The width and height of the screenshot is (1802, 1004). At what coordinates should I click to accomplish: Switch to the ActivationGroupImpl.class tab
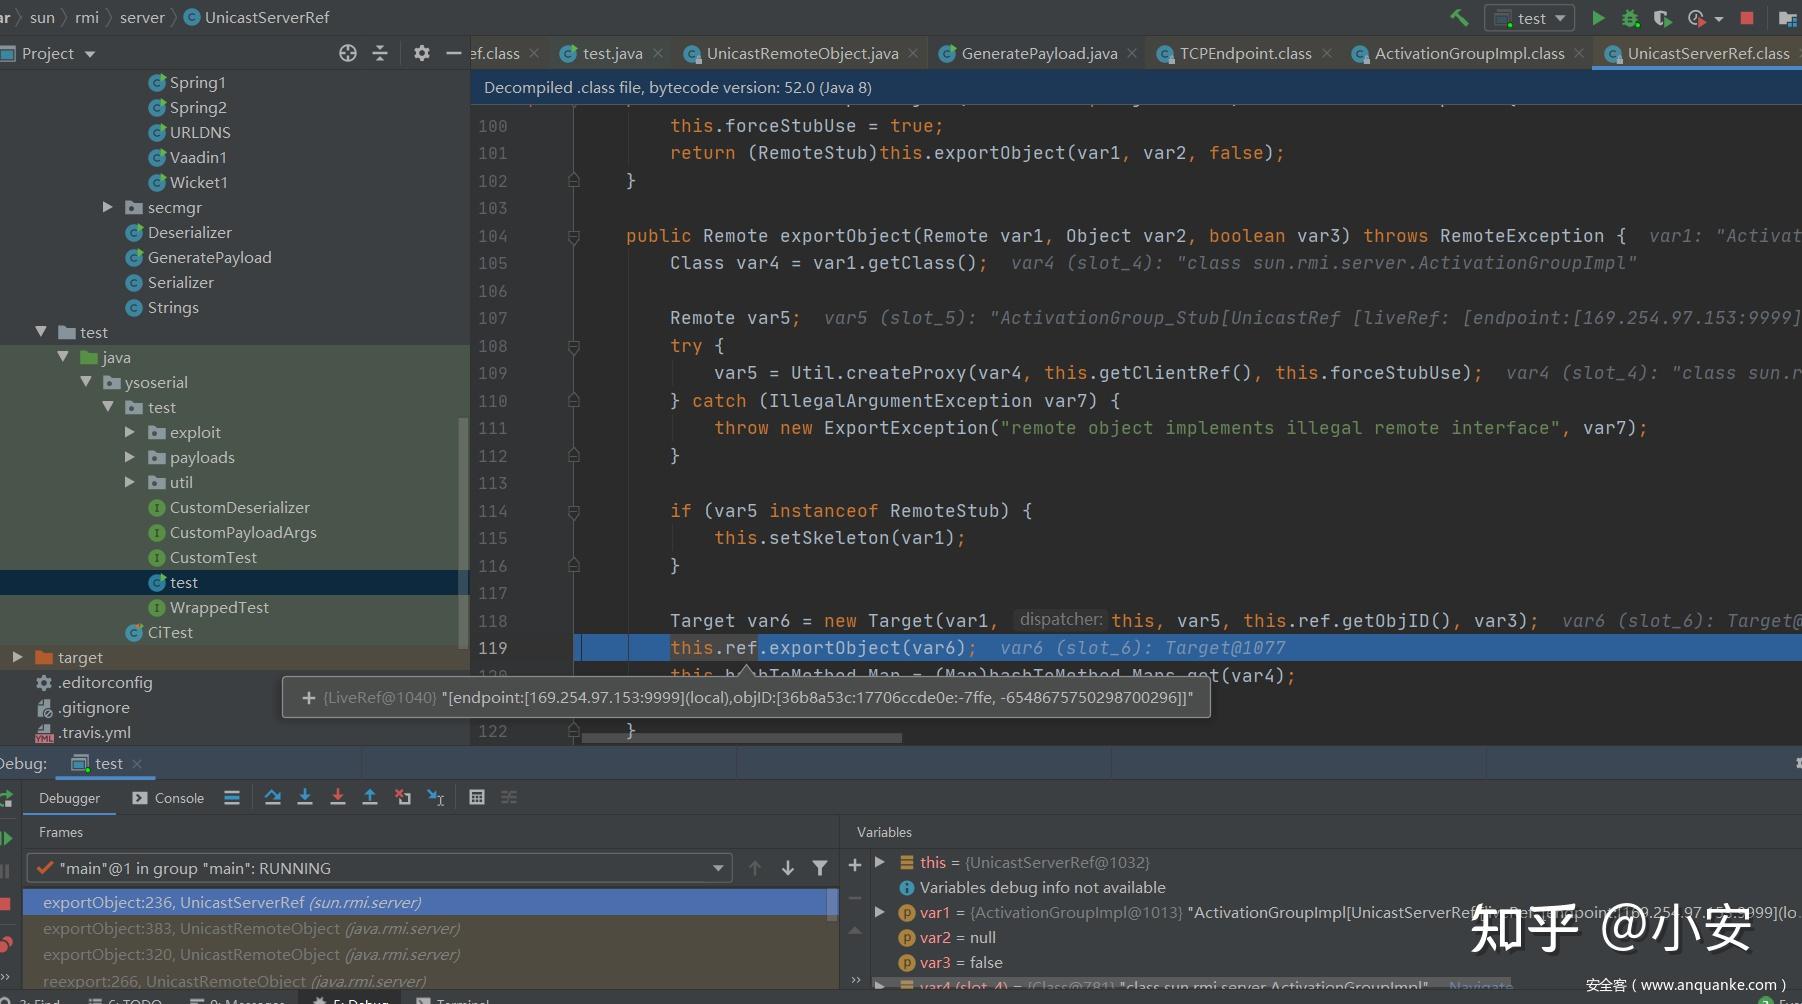click(1469, 53)
